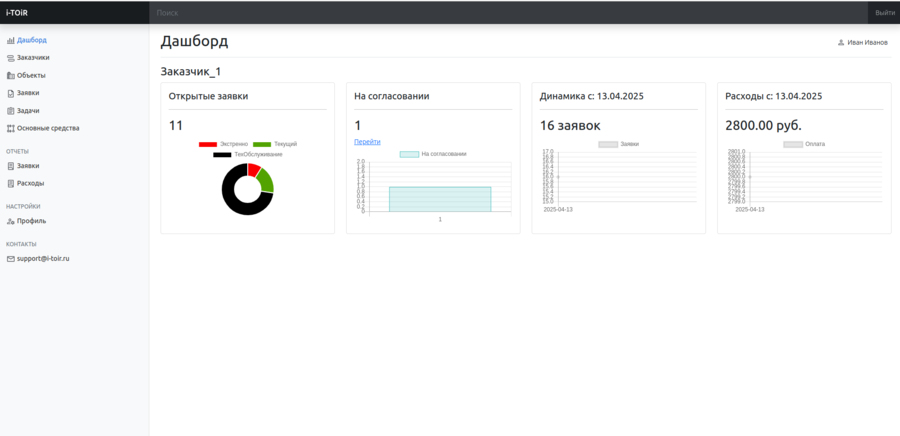Screen dimensions: 900x436
Task: Click the Заявки chart data point
Action: 558,177
